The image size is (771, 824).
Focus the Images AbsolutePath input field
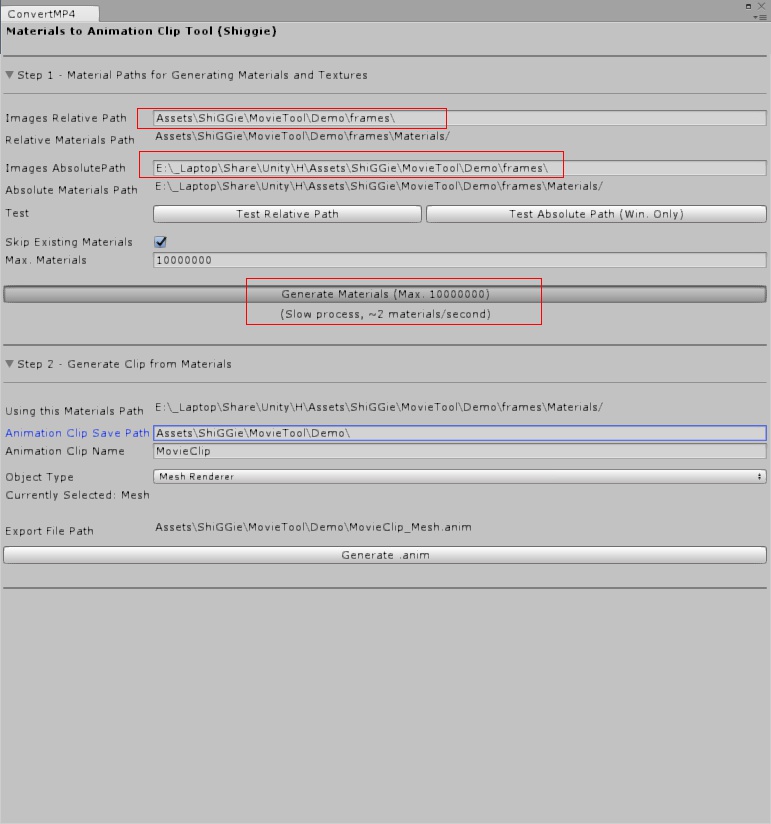pyautogui.click(x=459, y=168)
